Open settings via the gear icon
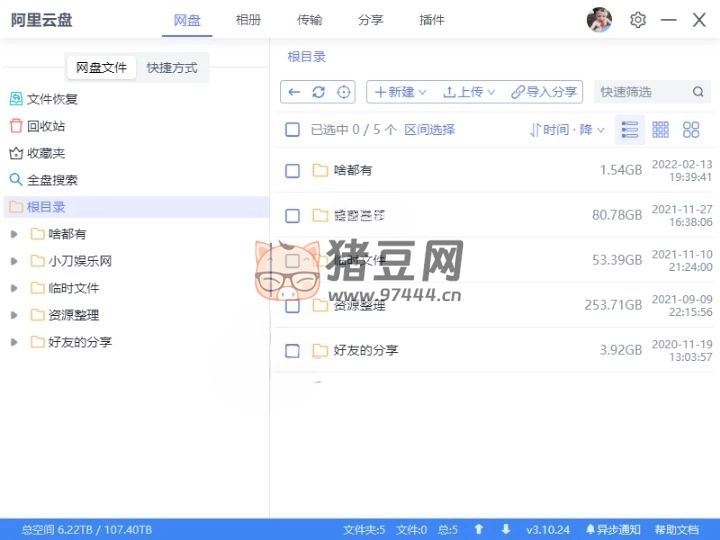Viewport: 720px width, 540px height. click(x=638, y=20)
